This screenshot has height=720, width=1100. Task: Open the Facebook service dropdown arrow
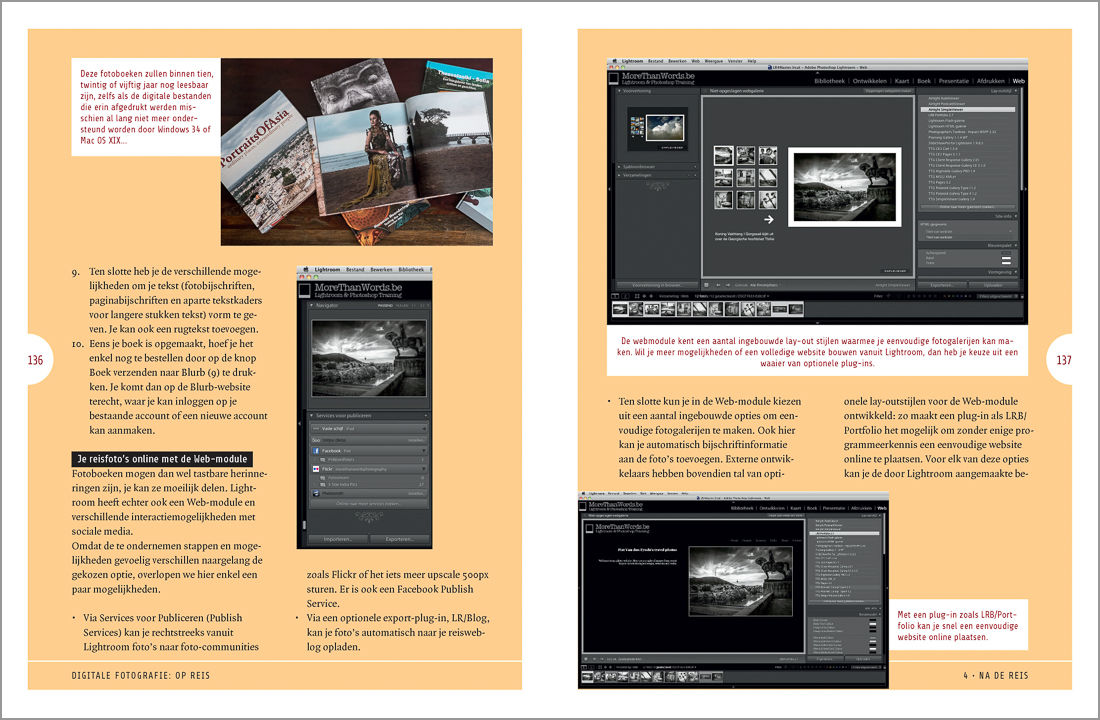tap(424, 451)
